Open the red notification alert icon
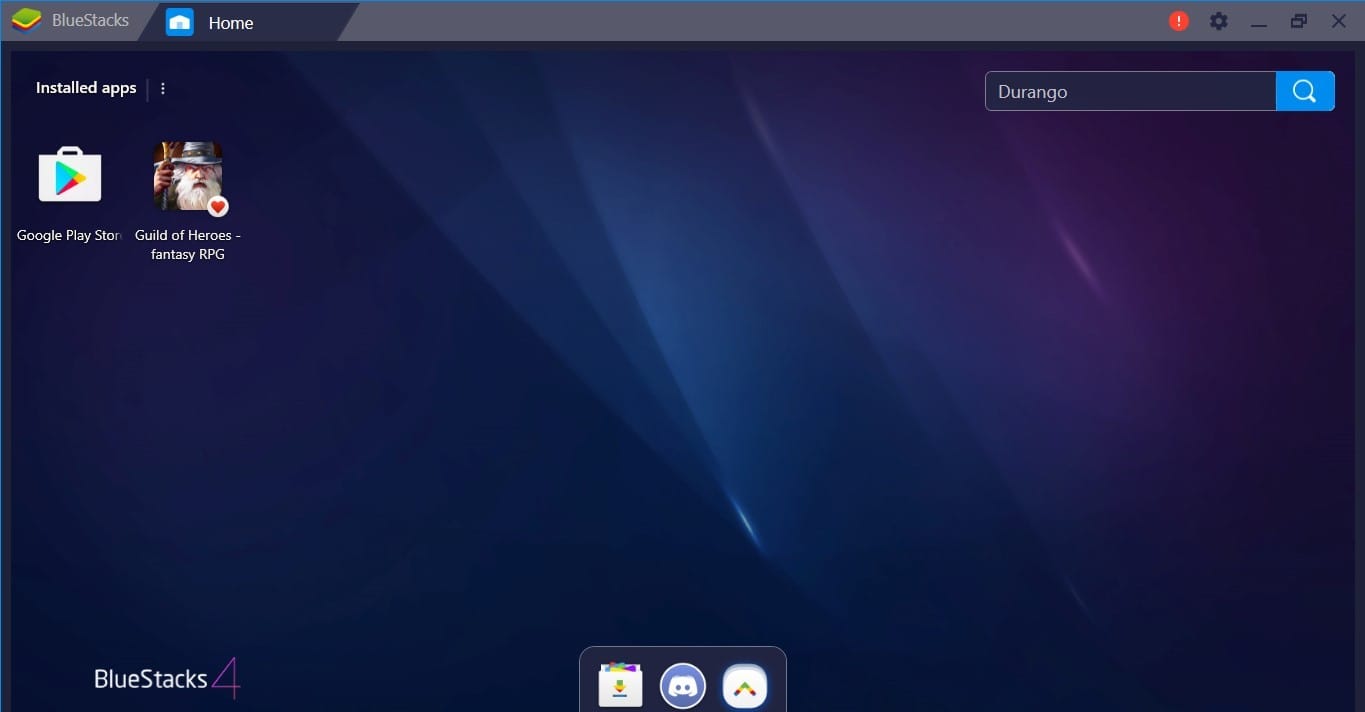This screenshot has height=712, width=1365. pos(1179,21)
